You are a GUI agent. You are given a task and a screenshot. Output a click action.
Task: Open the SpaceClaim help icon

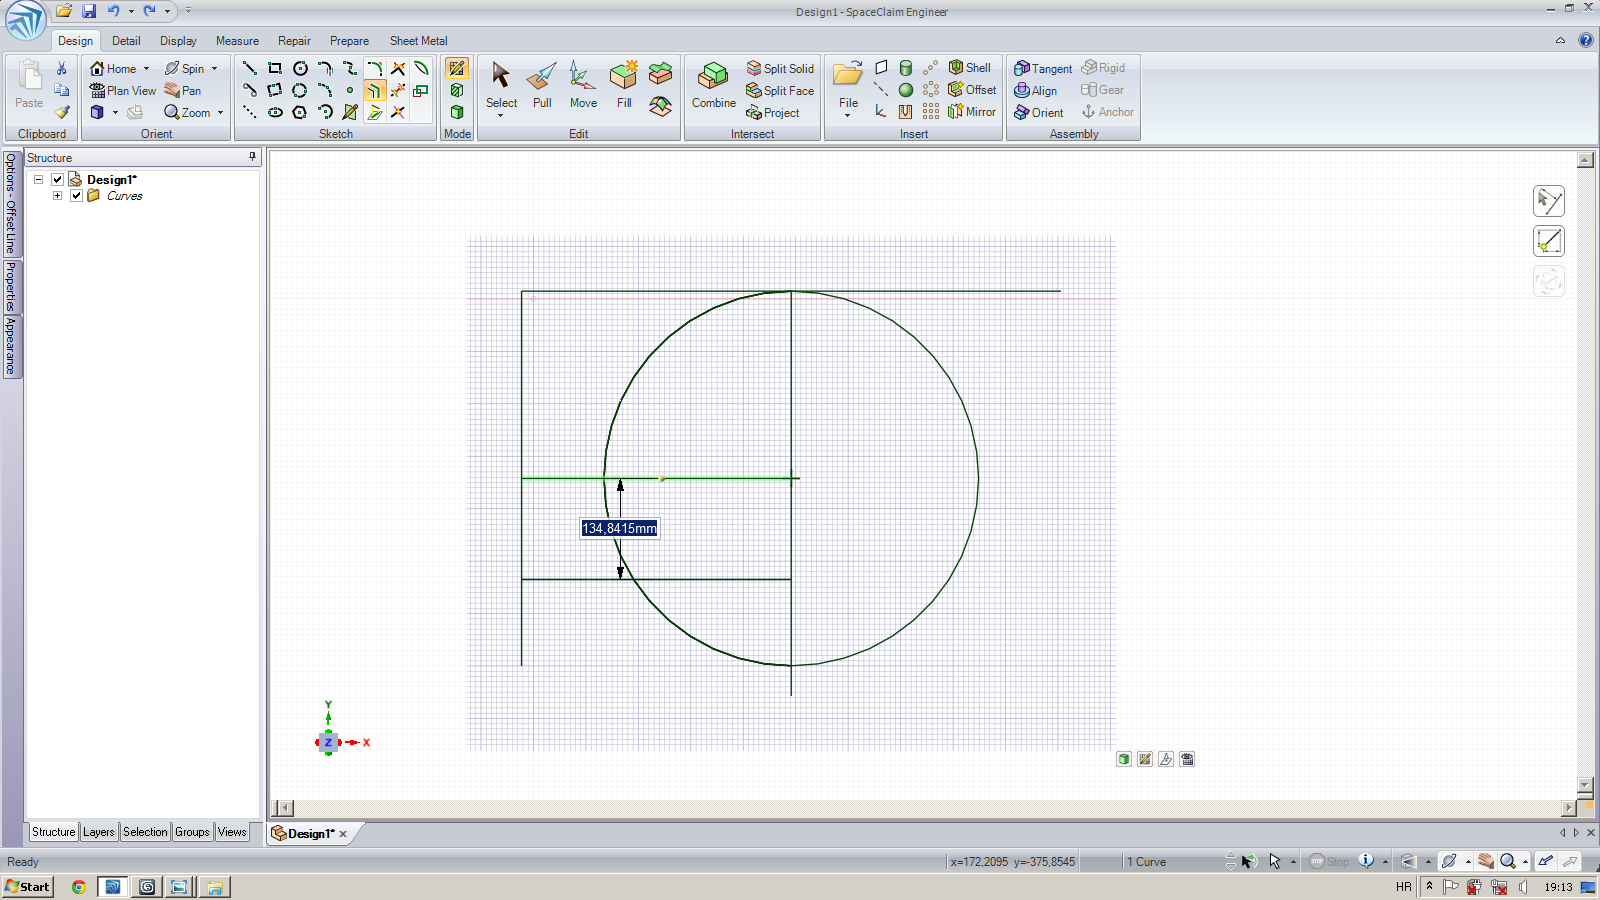1585,40
